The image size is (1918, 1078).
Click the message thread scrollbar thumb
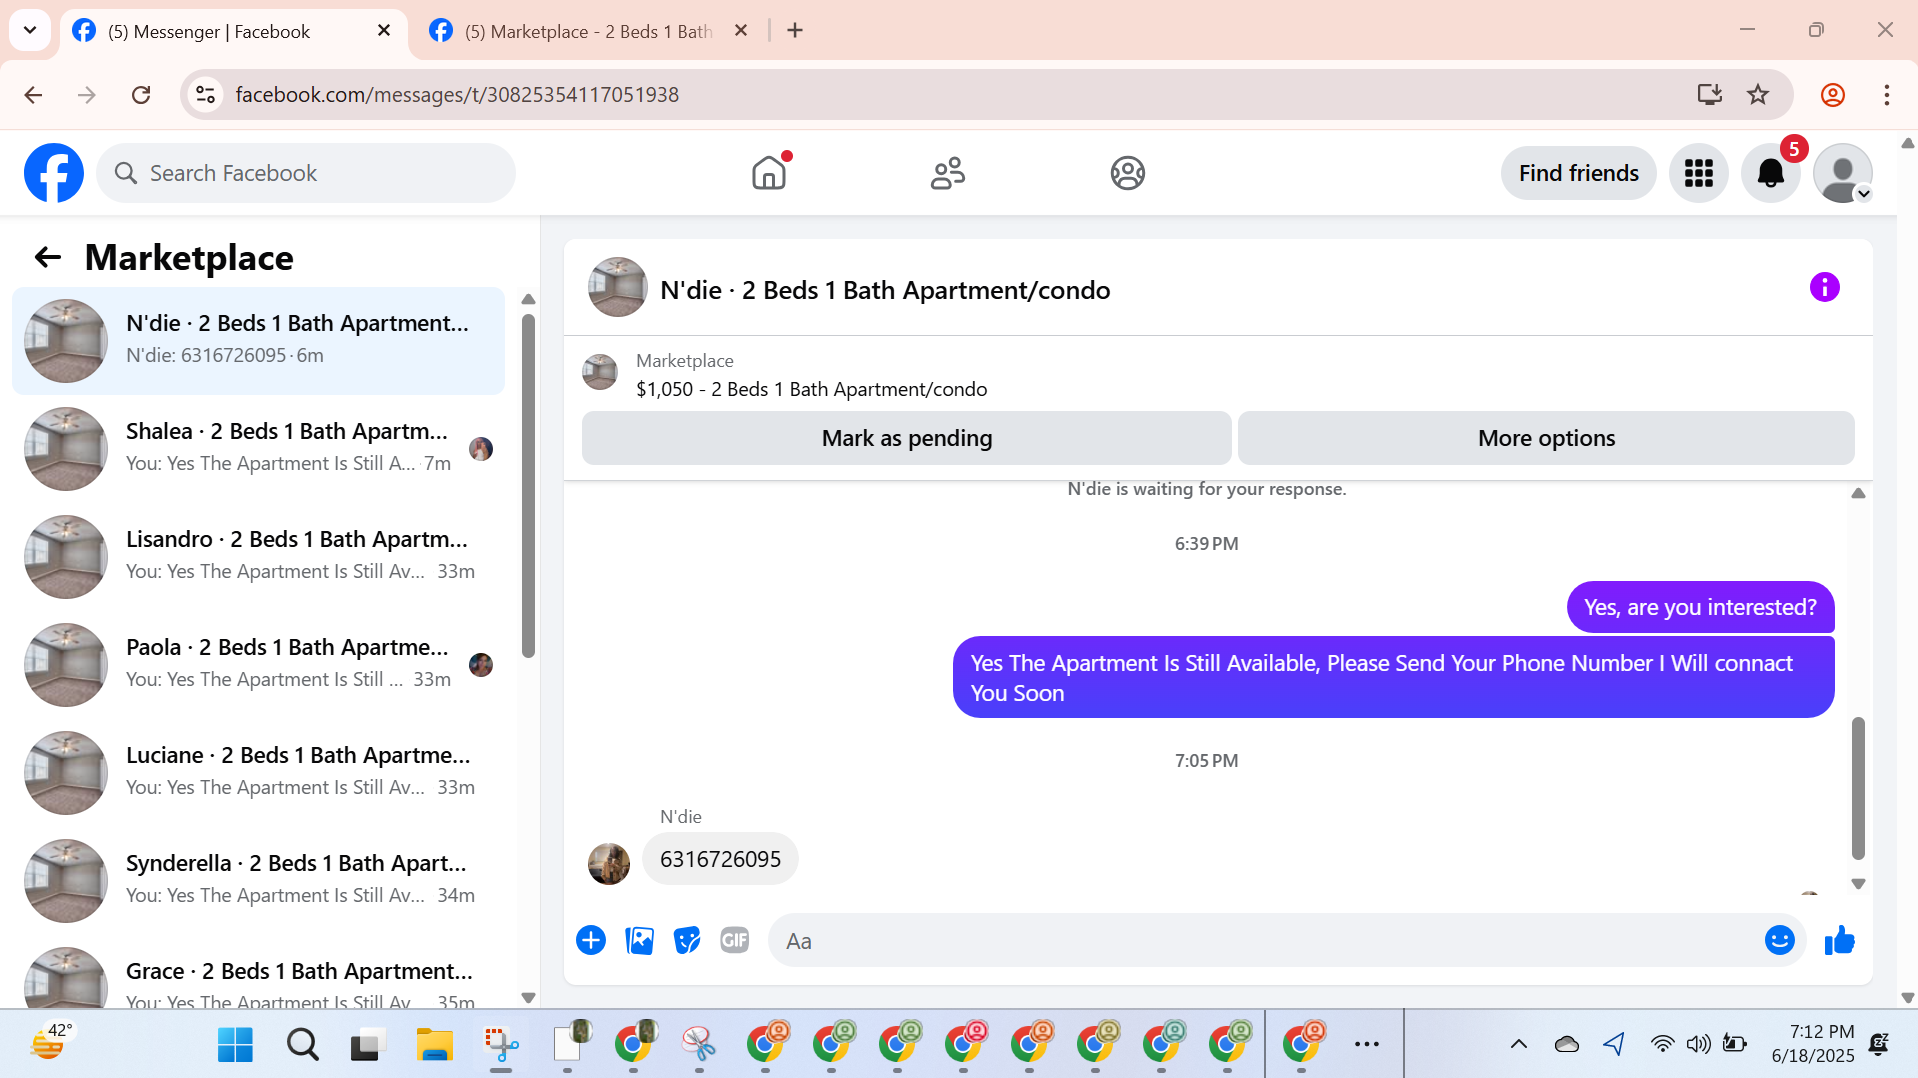pyautogui.click(x=1858, y=788)
